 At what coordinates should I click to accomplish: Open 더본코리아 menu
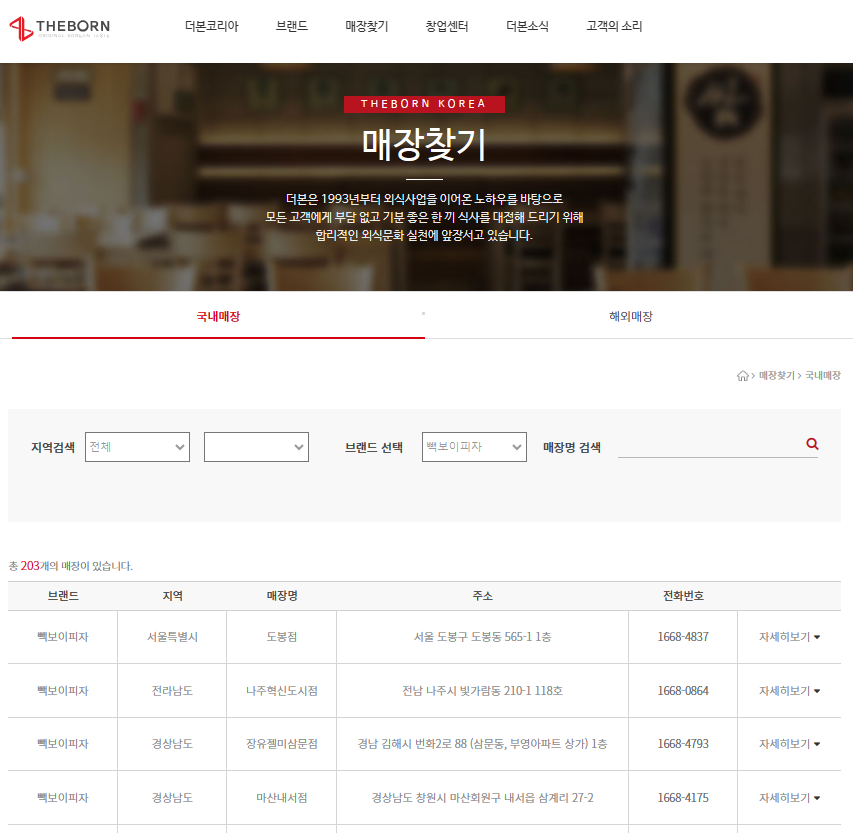click(x=212, y=26)
